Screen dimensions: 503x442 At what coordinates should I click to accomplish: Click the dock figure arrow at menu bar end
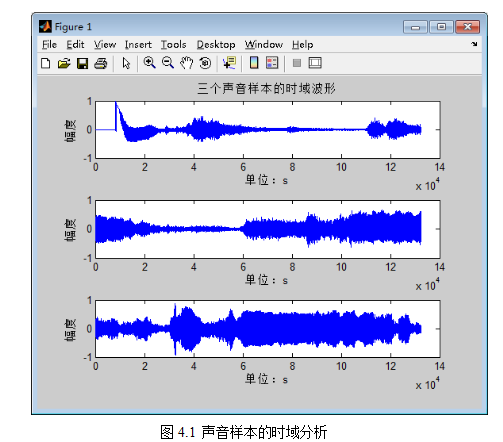coord(474,44)
